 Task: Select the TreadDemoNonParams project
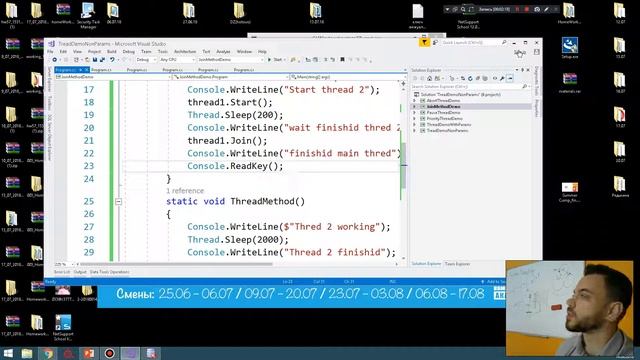(447, 131)
